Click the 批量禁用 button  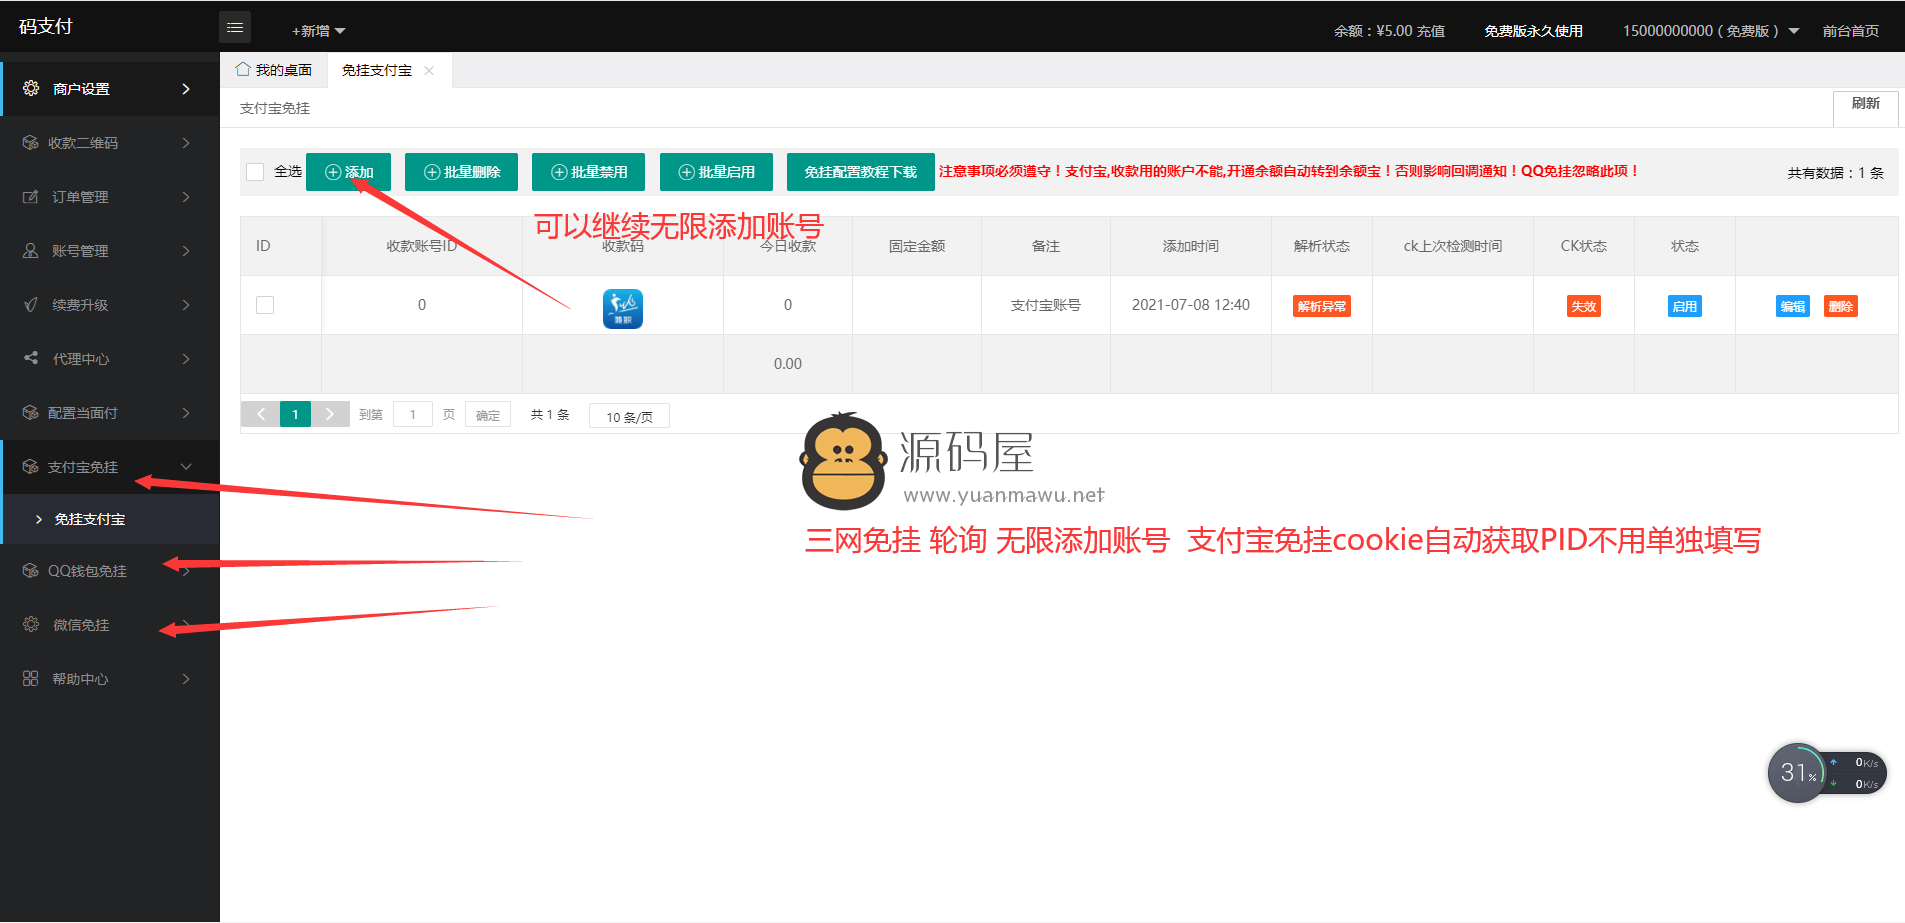tap(589, 172)
